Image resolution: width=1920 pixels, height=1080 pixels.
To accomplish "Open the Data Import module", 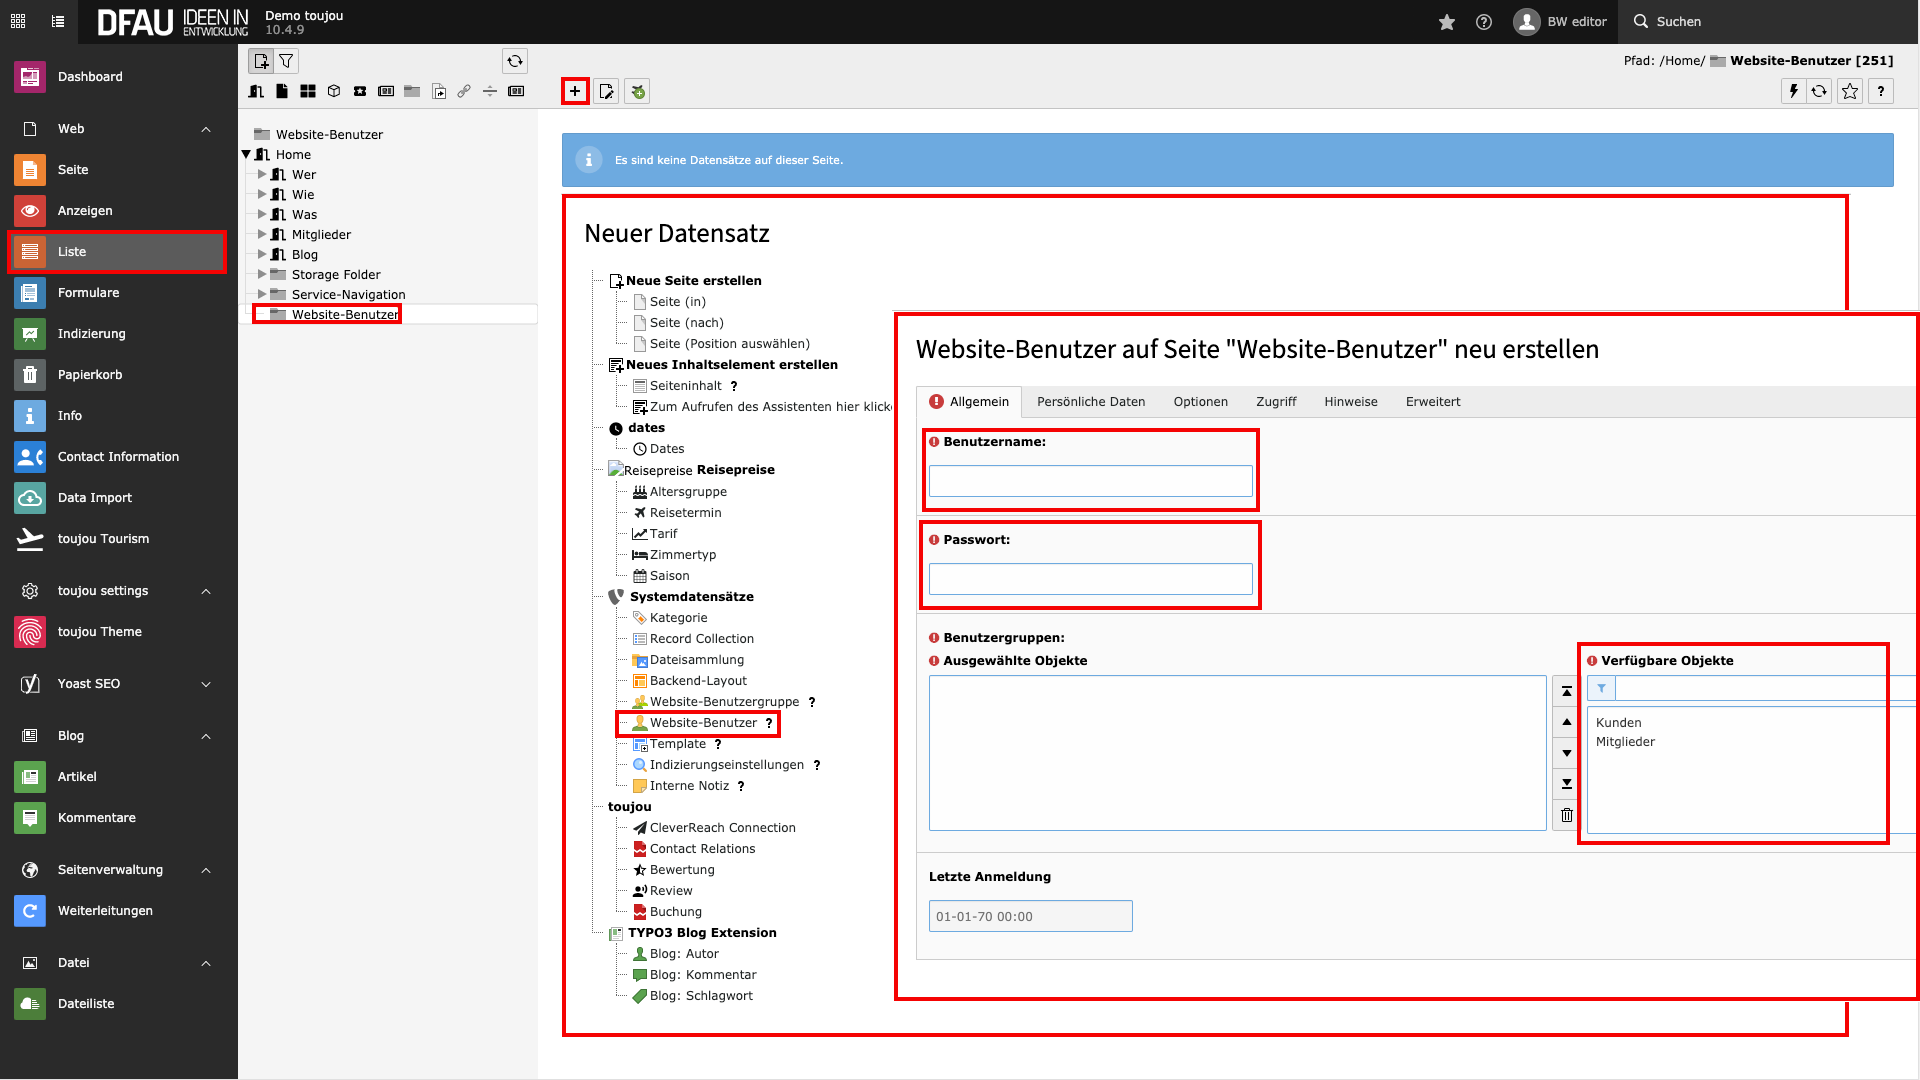I will [x=94, y=498].
